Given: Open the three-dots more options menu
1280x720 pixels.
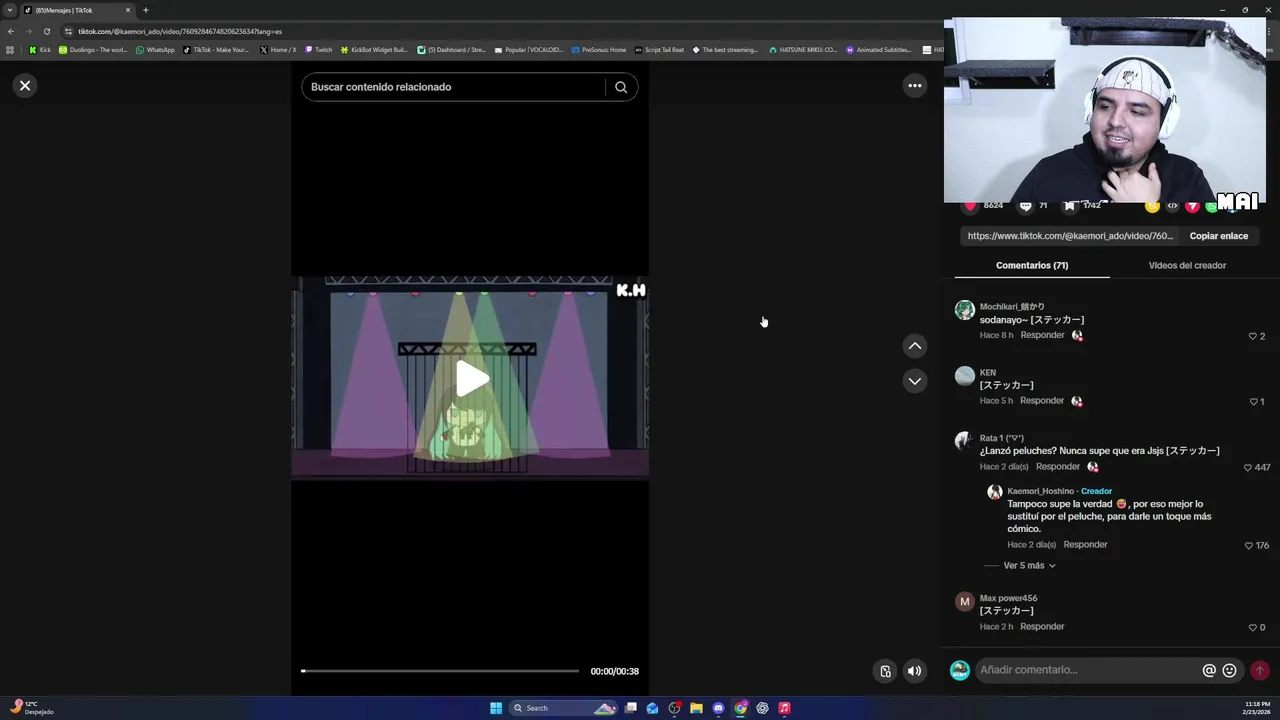Looking at the screenshot, I should coord(914,86).
